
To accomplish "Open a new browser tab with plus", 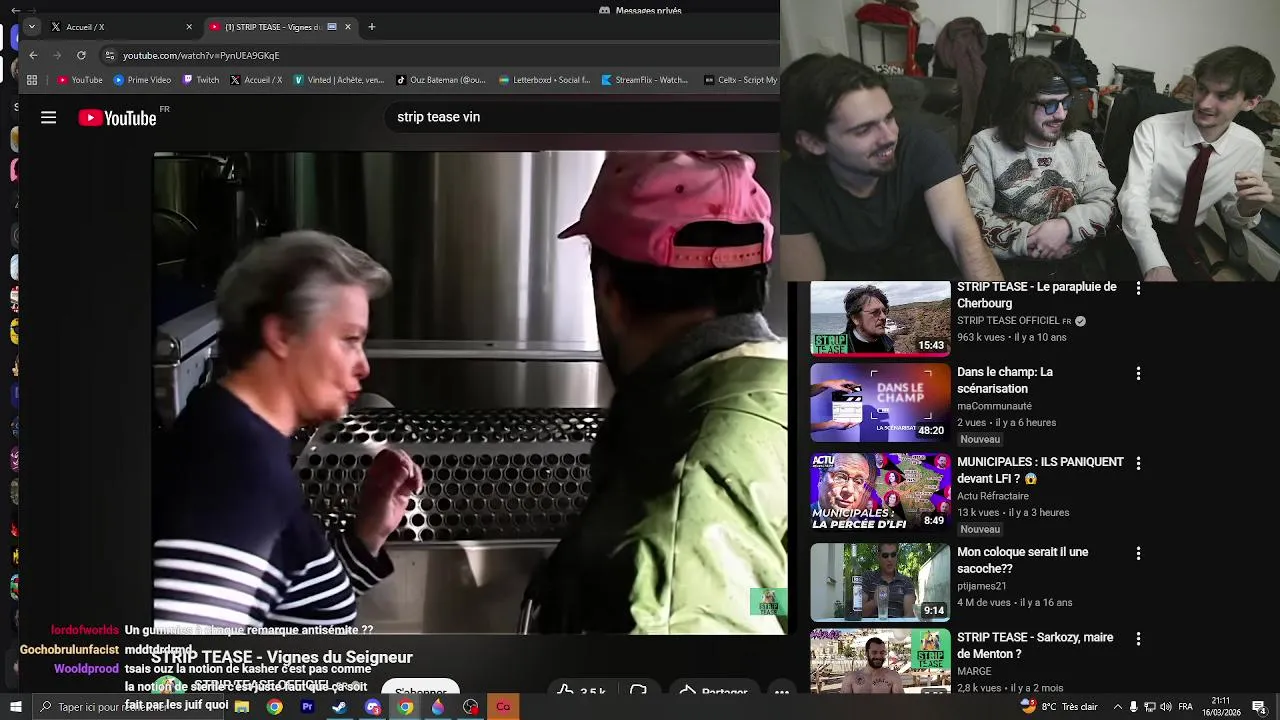I will coord(372,27).
